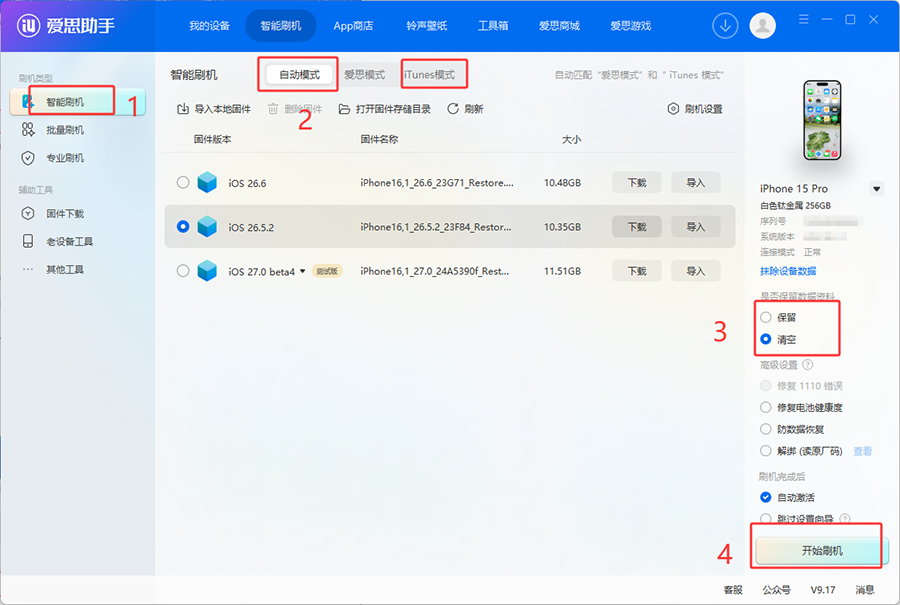Open the iPhone 15 Pro device dropdown
Screen dimensions: 900x605
pos(876,189)
